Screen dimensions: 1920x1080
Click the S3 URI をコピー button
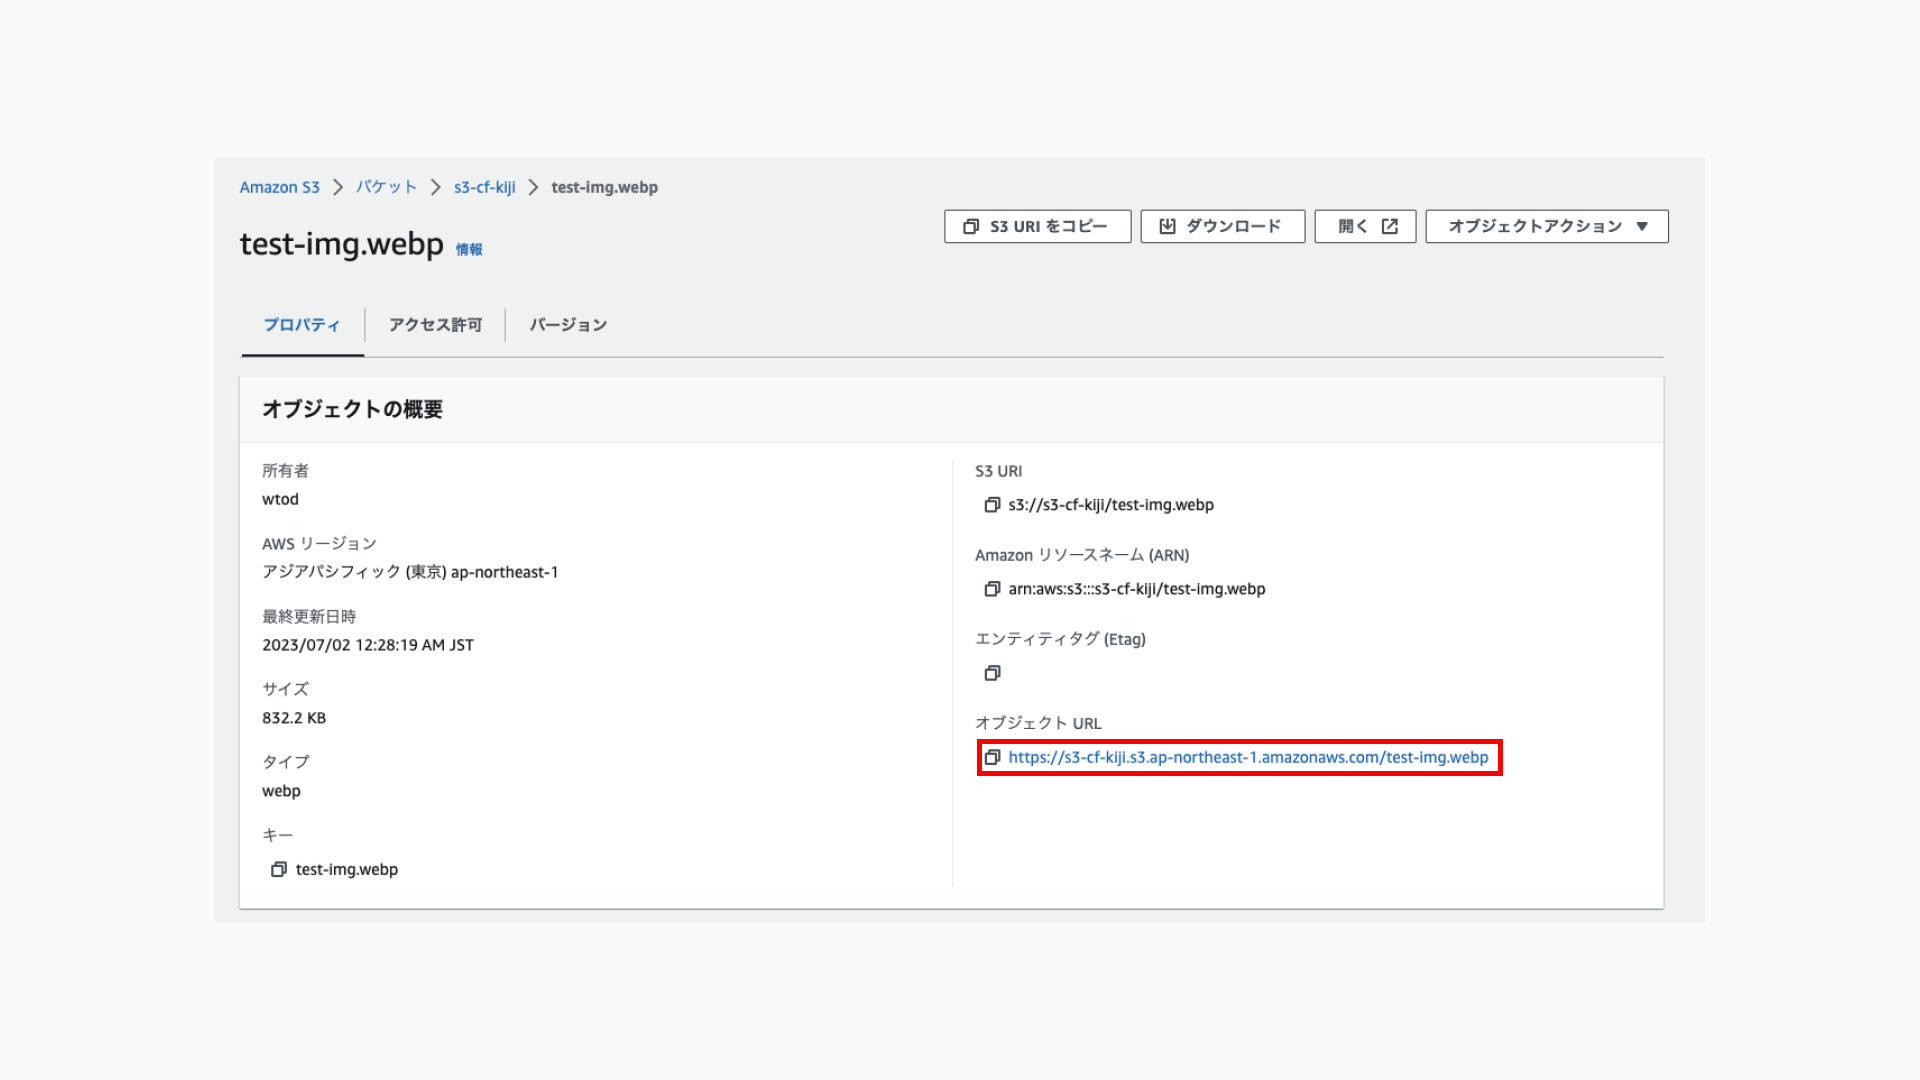(1037, 226)
